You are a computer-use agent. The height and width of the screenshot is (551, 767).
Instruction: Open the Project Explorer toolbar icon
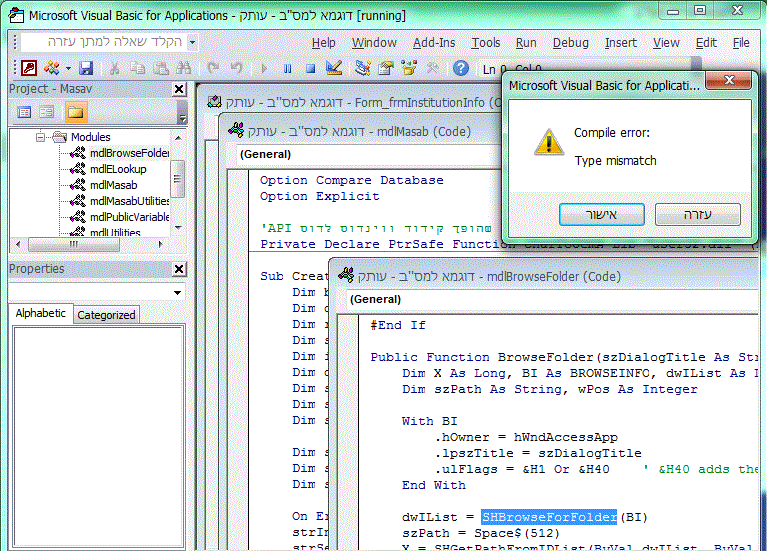tap(362, 68)
